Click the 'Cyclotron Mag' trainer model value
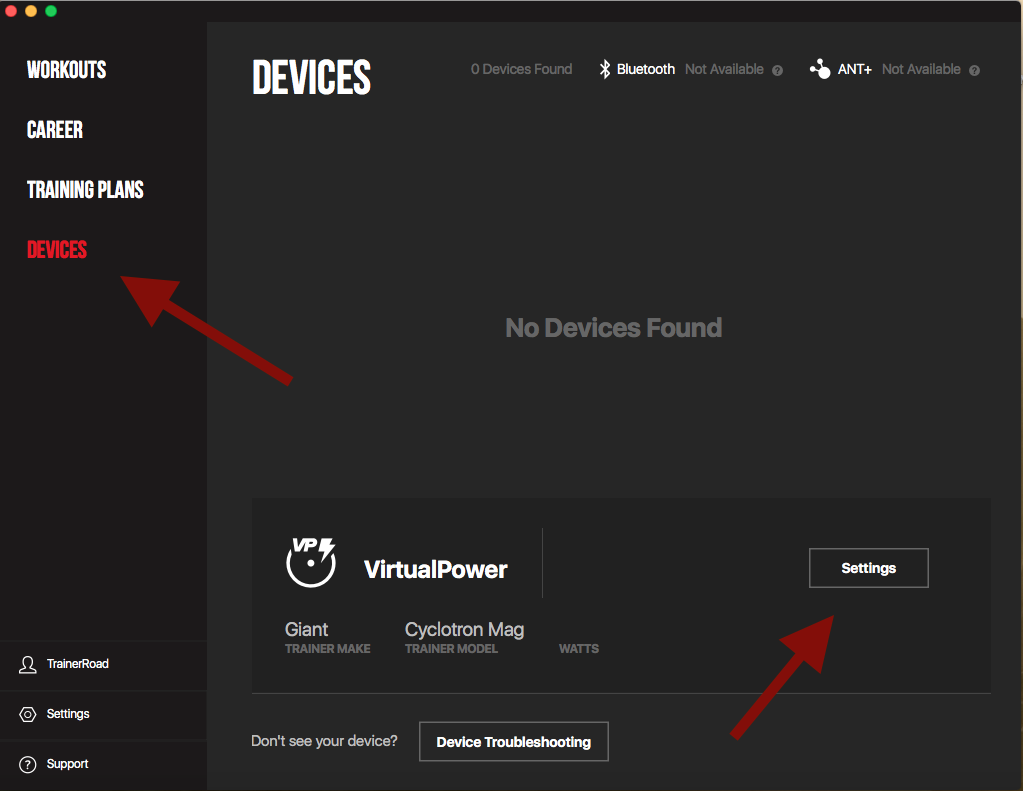This screenshot has width=1023, height=791. click(x=465, y=630)
